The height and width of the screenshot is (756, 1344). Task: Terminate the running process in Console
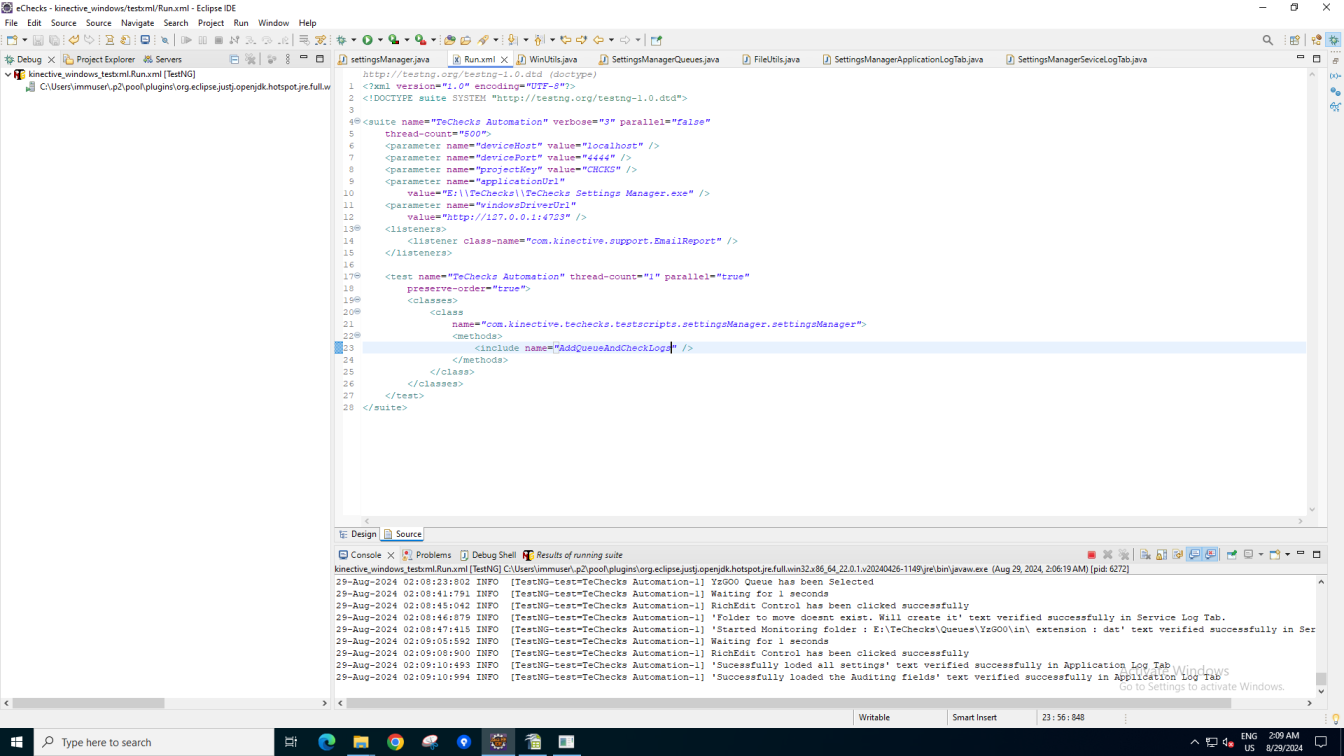(1091, 555)
